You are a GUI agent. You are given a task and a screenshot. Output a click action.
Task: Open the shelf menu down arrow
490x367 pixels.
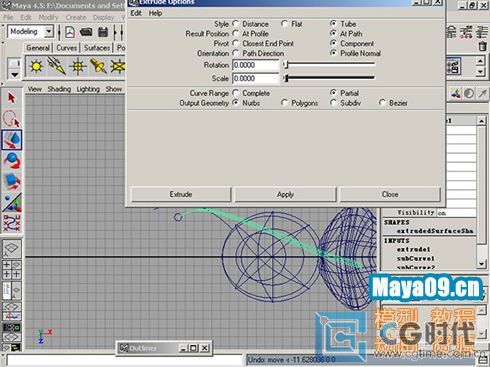pyautogui.click(x=15, y=75)
